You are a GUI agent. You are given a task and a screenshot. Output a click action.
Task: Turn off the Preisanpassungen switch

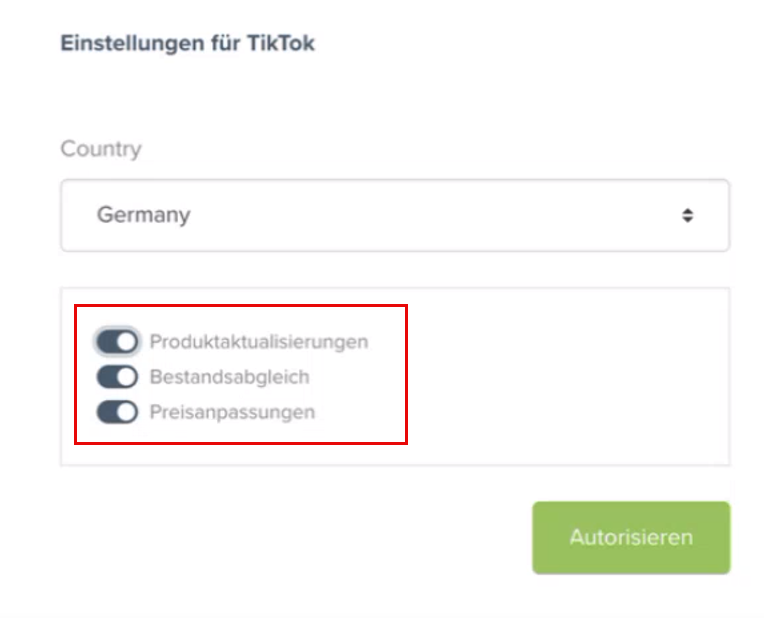(117, 412)
